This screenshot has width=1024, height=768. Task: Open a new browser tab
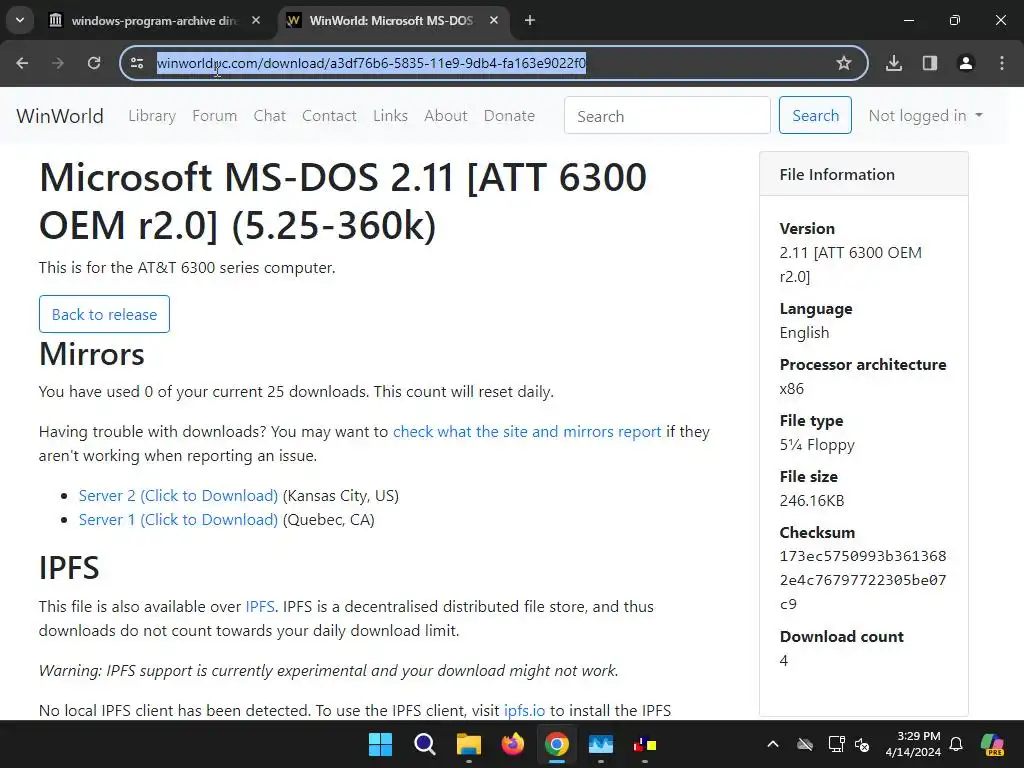(530, 21)
